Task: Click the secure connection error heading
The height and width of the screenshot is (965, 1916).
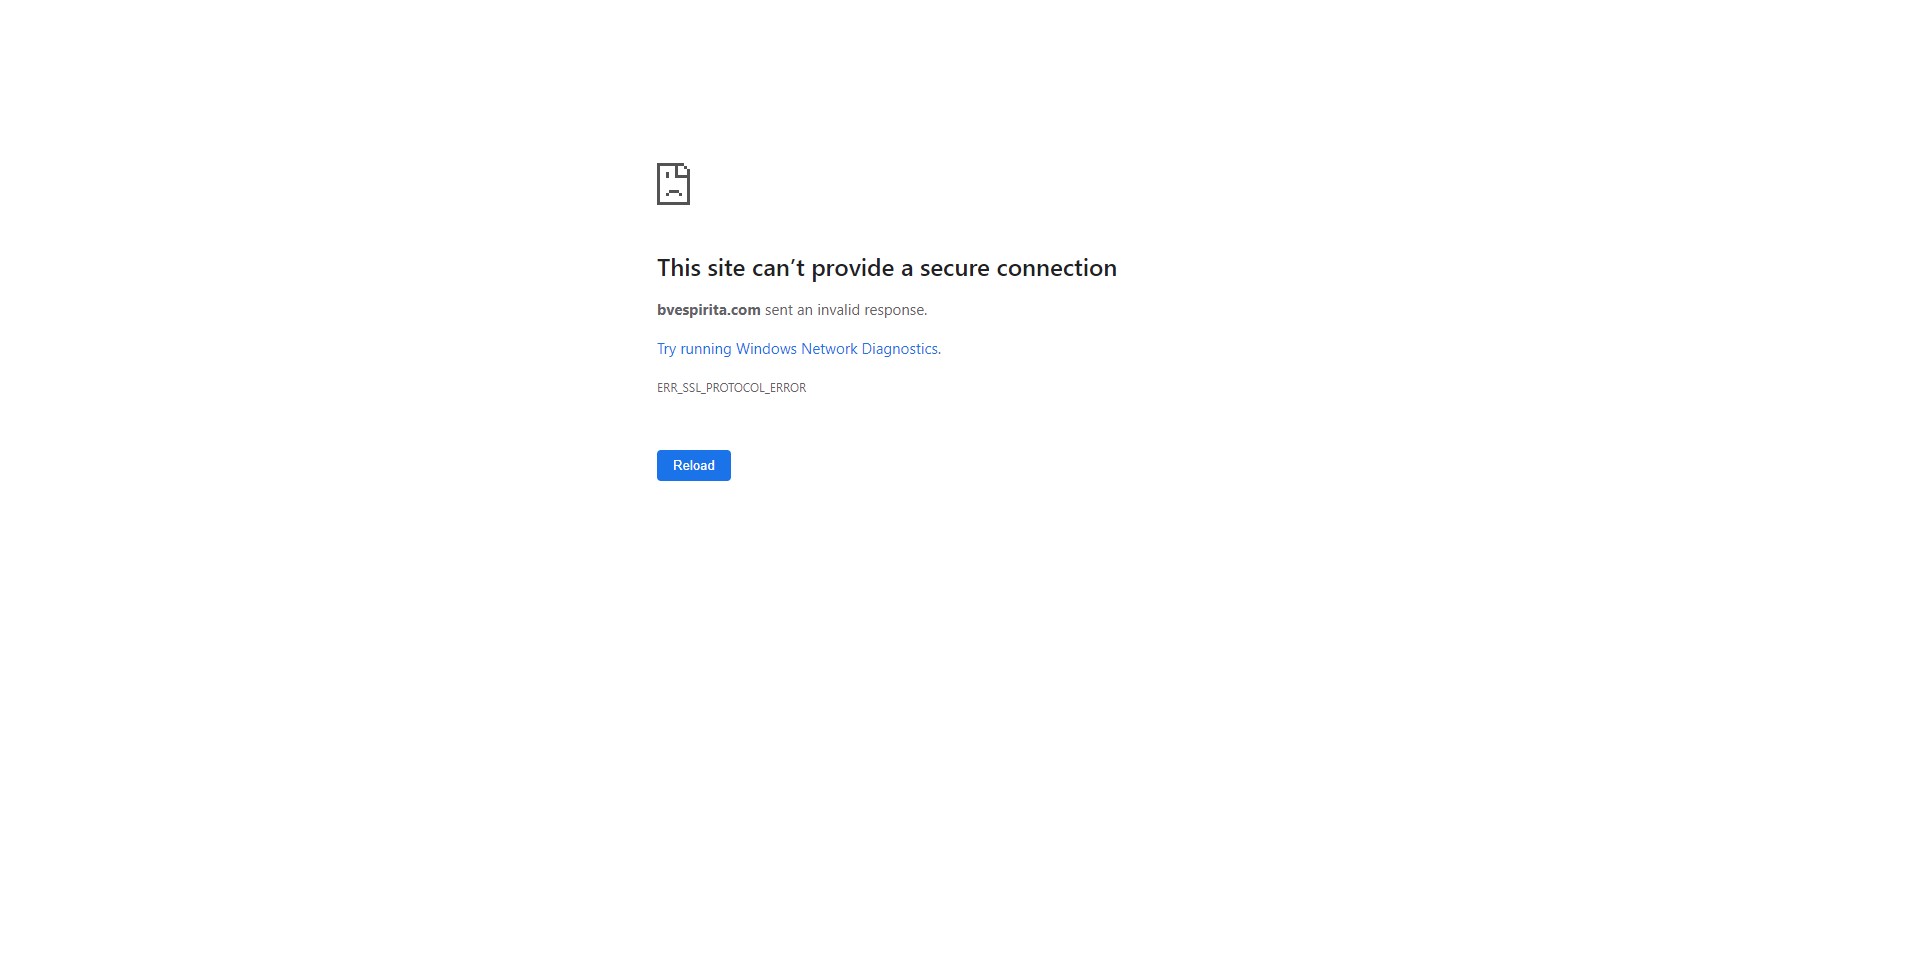Action: pos(886,268)
